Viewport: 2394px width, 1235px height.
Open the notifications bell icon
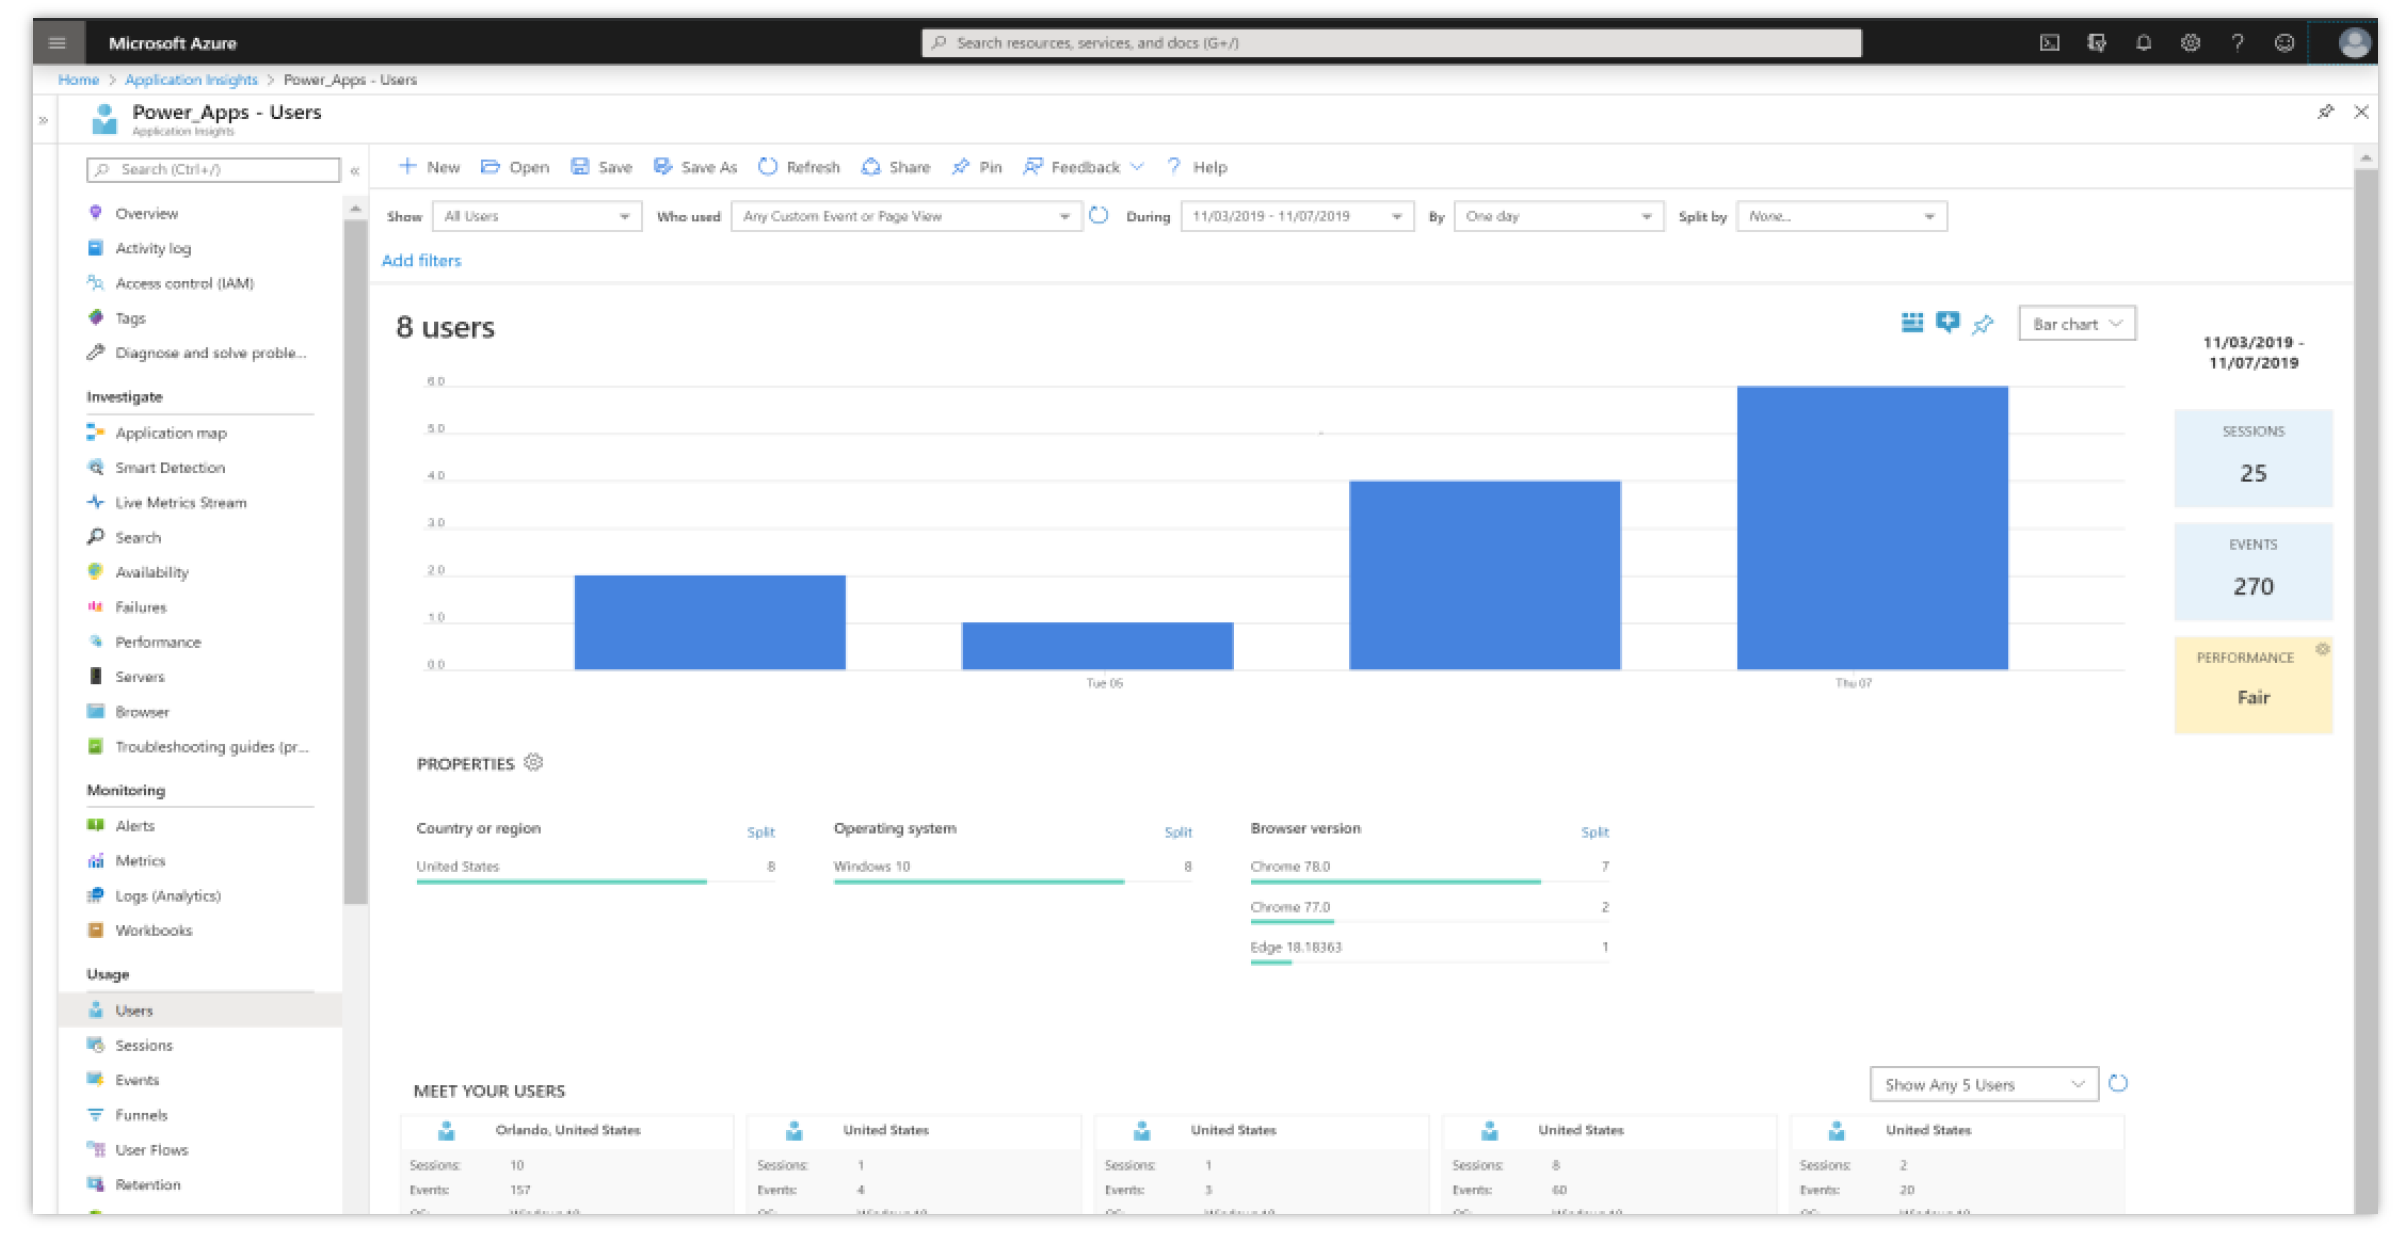(x=2142, y=43)
